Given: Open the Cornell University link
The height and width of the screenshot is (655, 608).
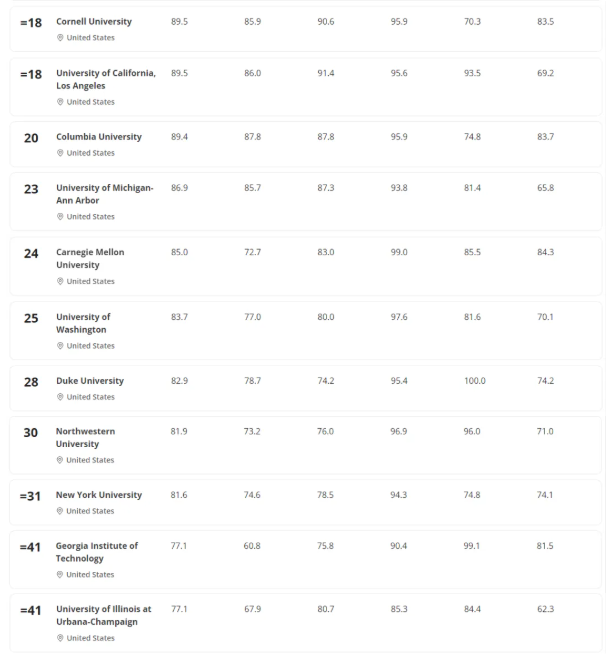Looking at the screenshot, I should click(93, 21).
